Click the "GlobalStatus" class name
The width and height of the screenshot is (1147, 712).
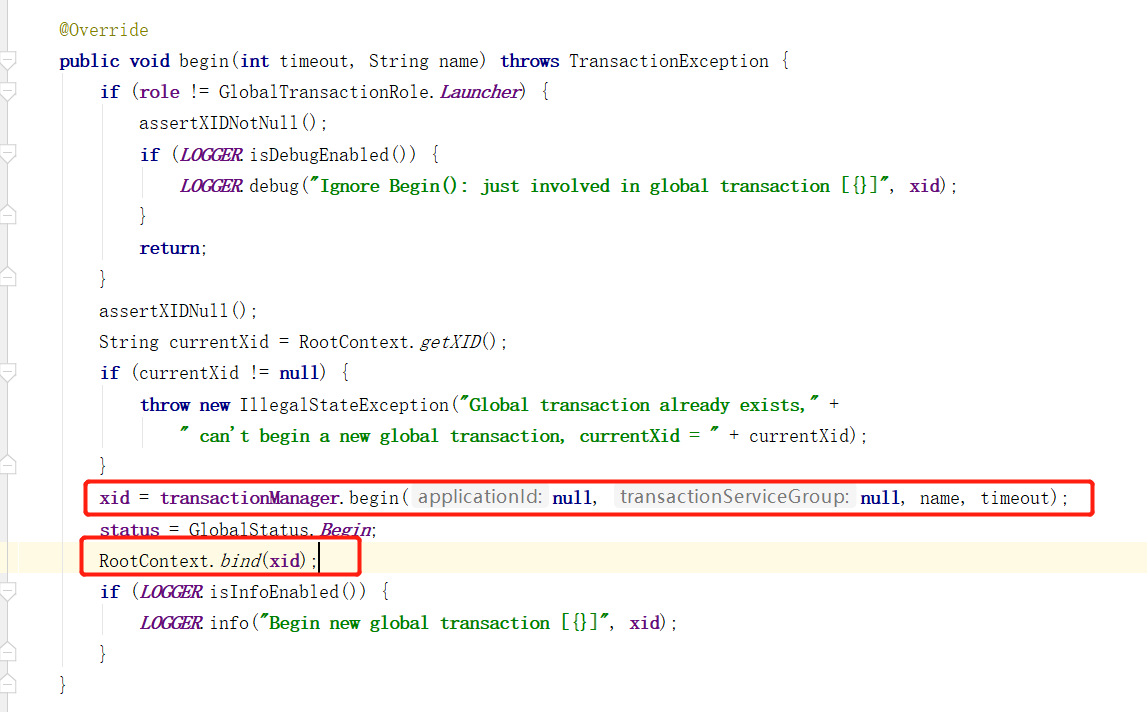tap(249, 530)
